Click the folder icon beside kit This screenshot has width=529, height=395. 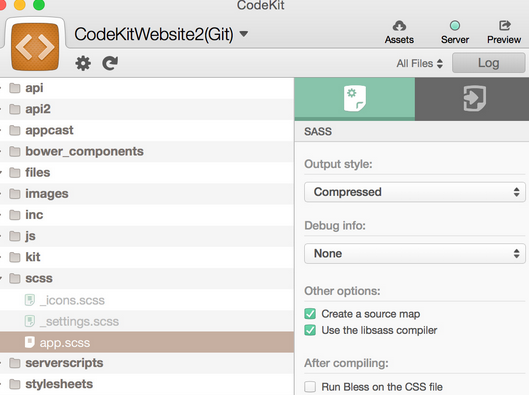pos(15,257)
